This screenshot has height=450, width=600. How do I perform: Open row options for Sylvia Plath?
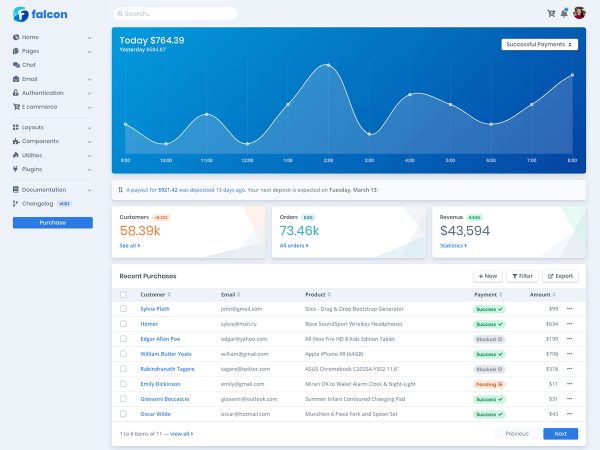coord(570,309)
